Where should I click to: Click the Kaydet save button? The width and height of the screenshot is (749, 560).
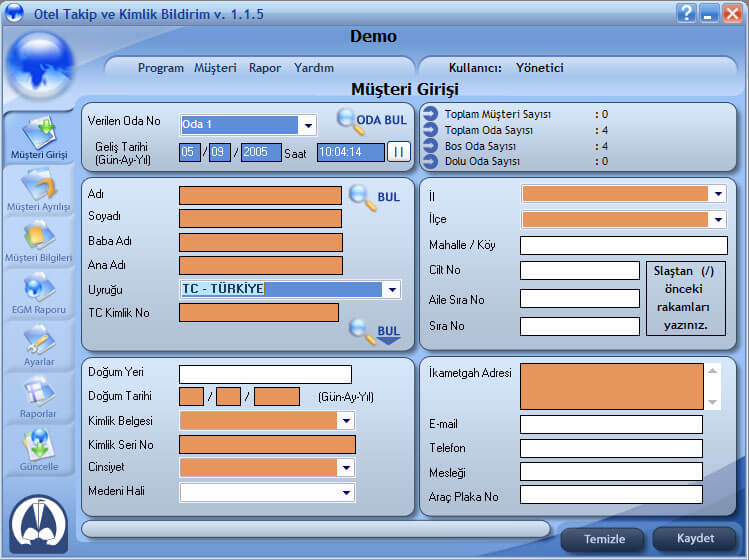click(x=695, y=539)
